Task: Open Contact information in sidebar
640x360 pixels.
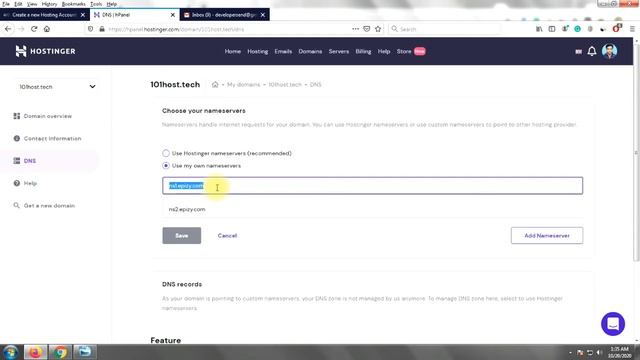Action: tap(47, 138)
